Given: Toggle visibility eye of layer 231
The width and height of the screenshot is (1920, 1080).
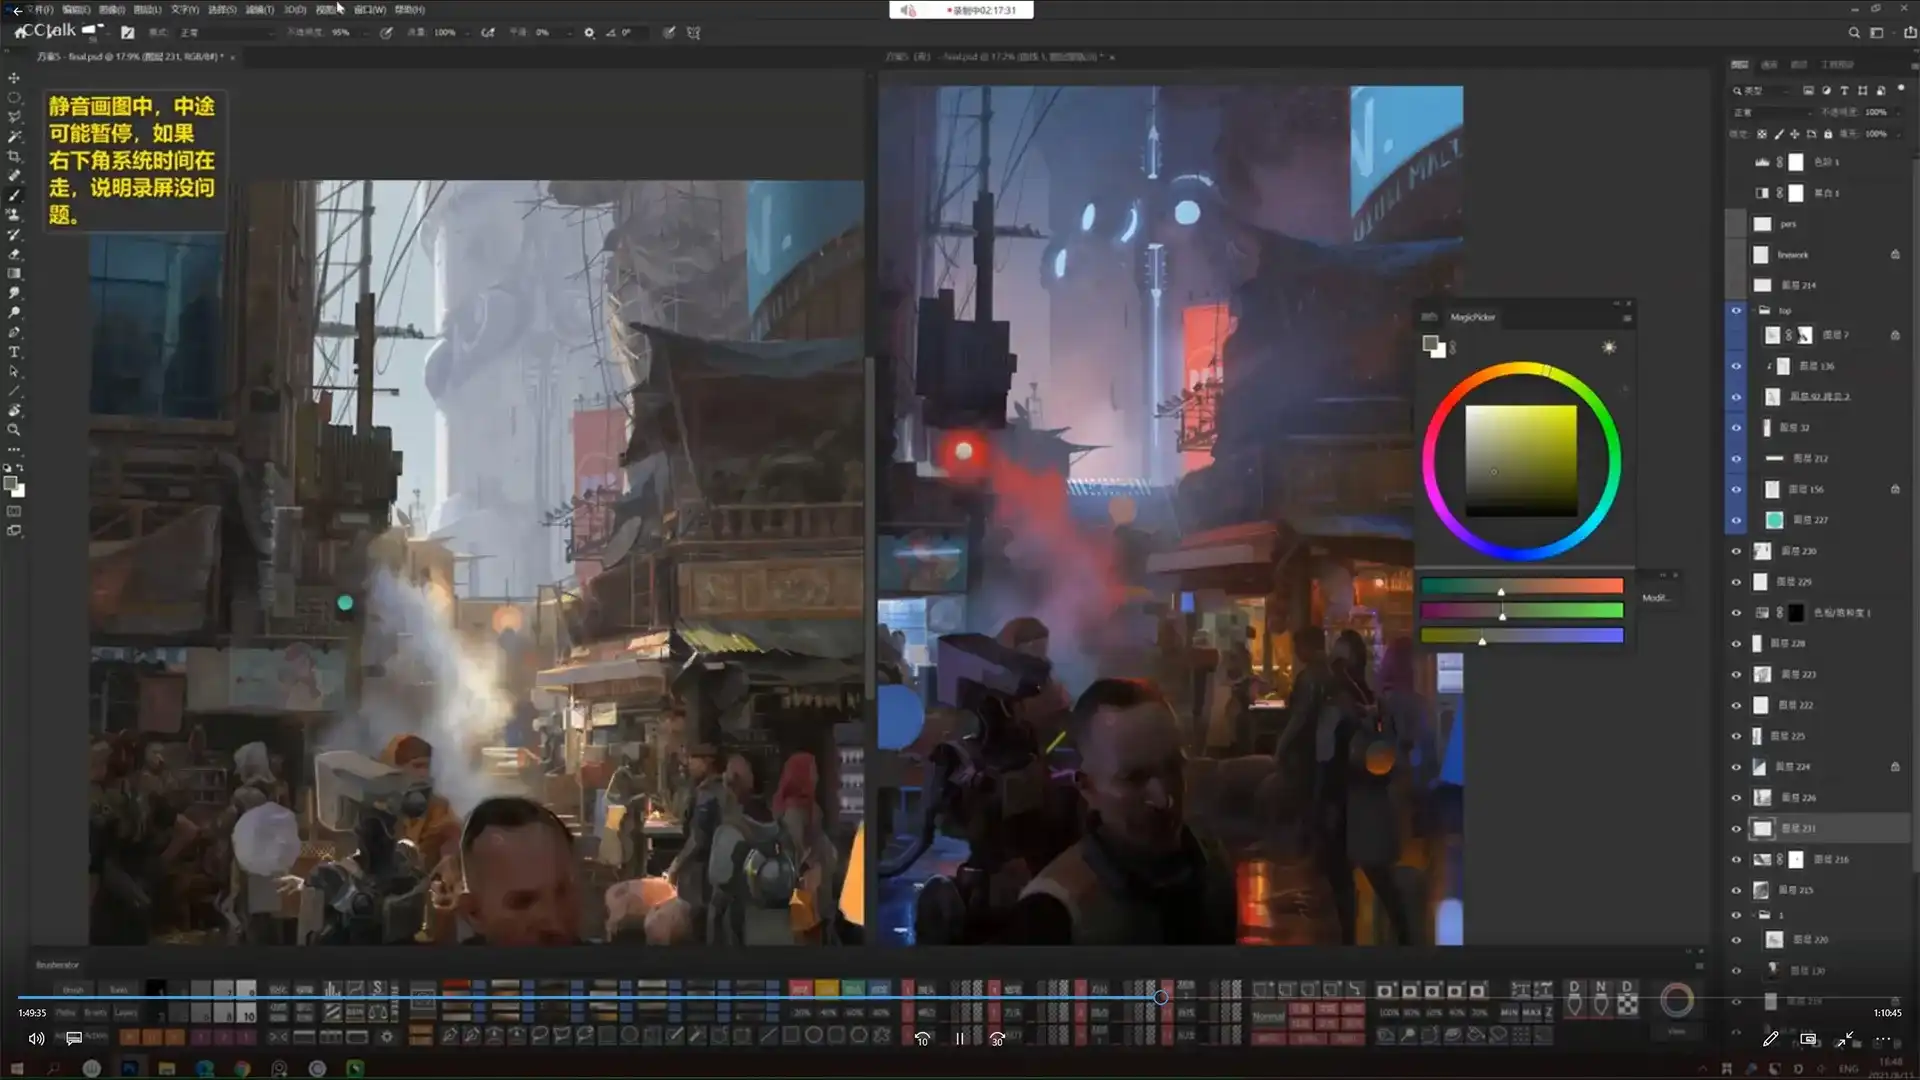Looking at the screenshot, I should (x=1736, y=829).
